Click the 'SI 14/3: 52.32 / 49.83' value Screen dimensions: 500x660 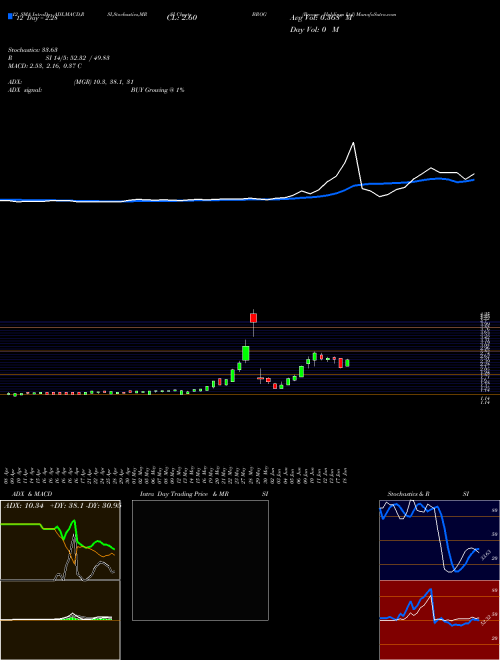coord(78,58)
